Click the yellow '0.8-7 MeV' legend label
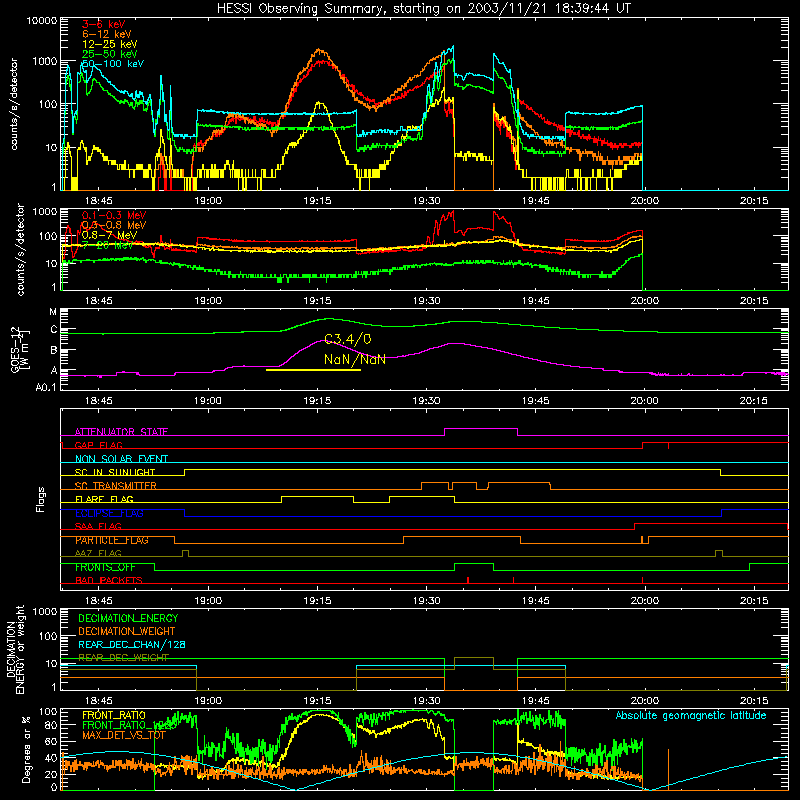 coord(109,235)
